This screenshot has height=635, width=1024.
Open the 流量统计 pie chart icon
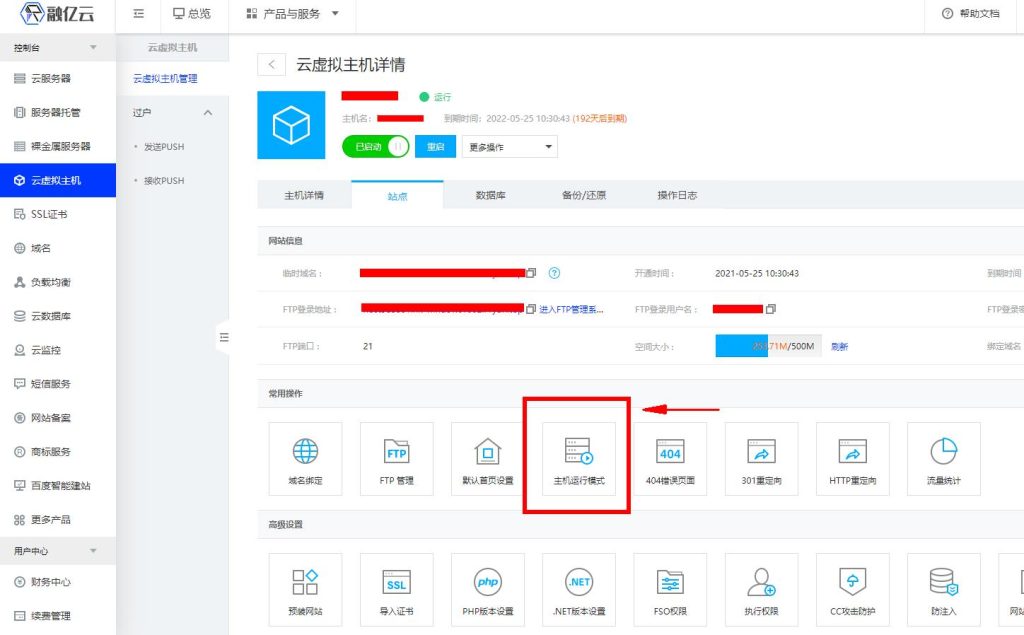(x=943, y=452)
